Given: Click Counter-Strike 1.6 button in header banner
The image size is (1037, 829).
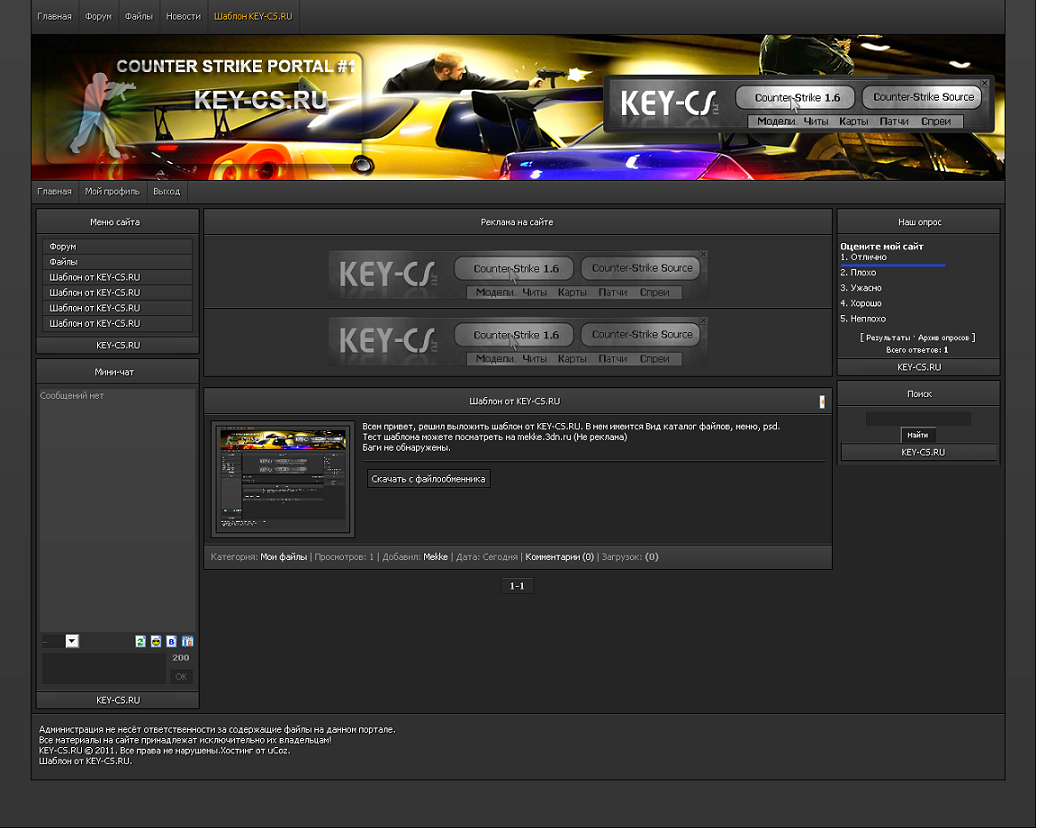Looking at the screenshot, I should (796, 97).
